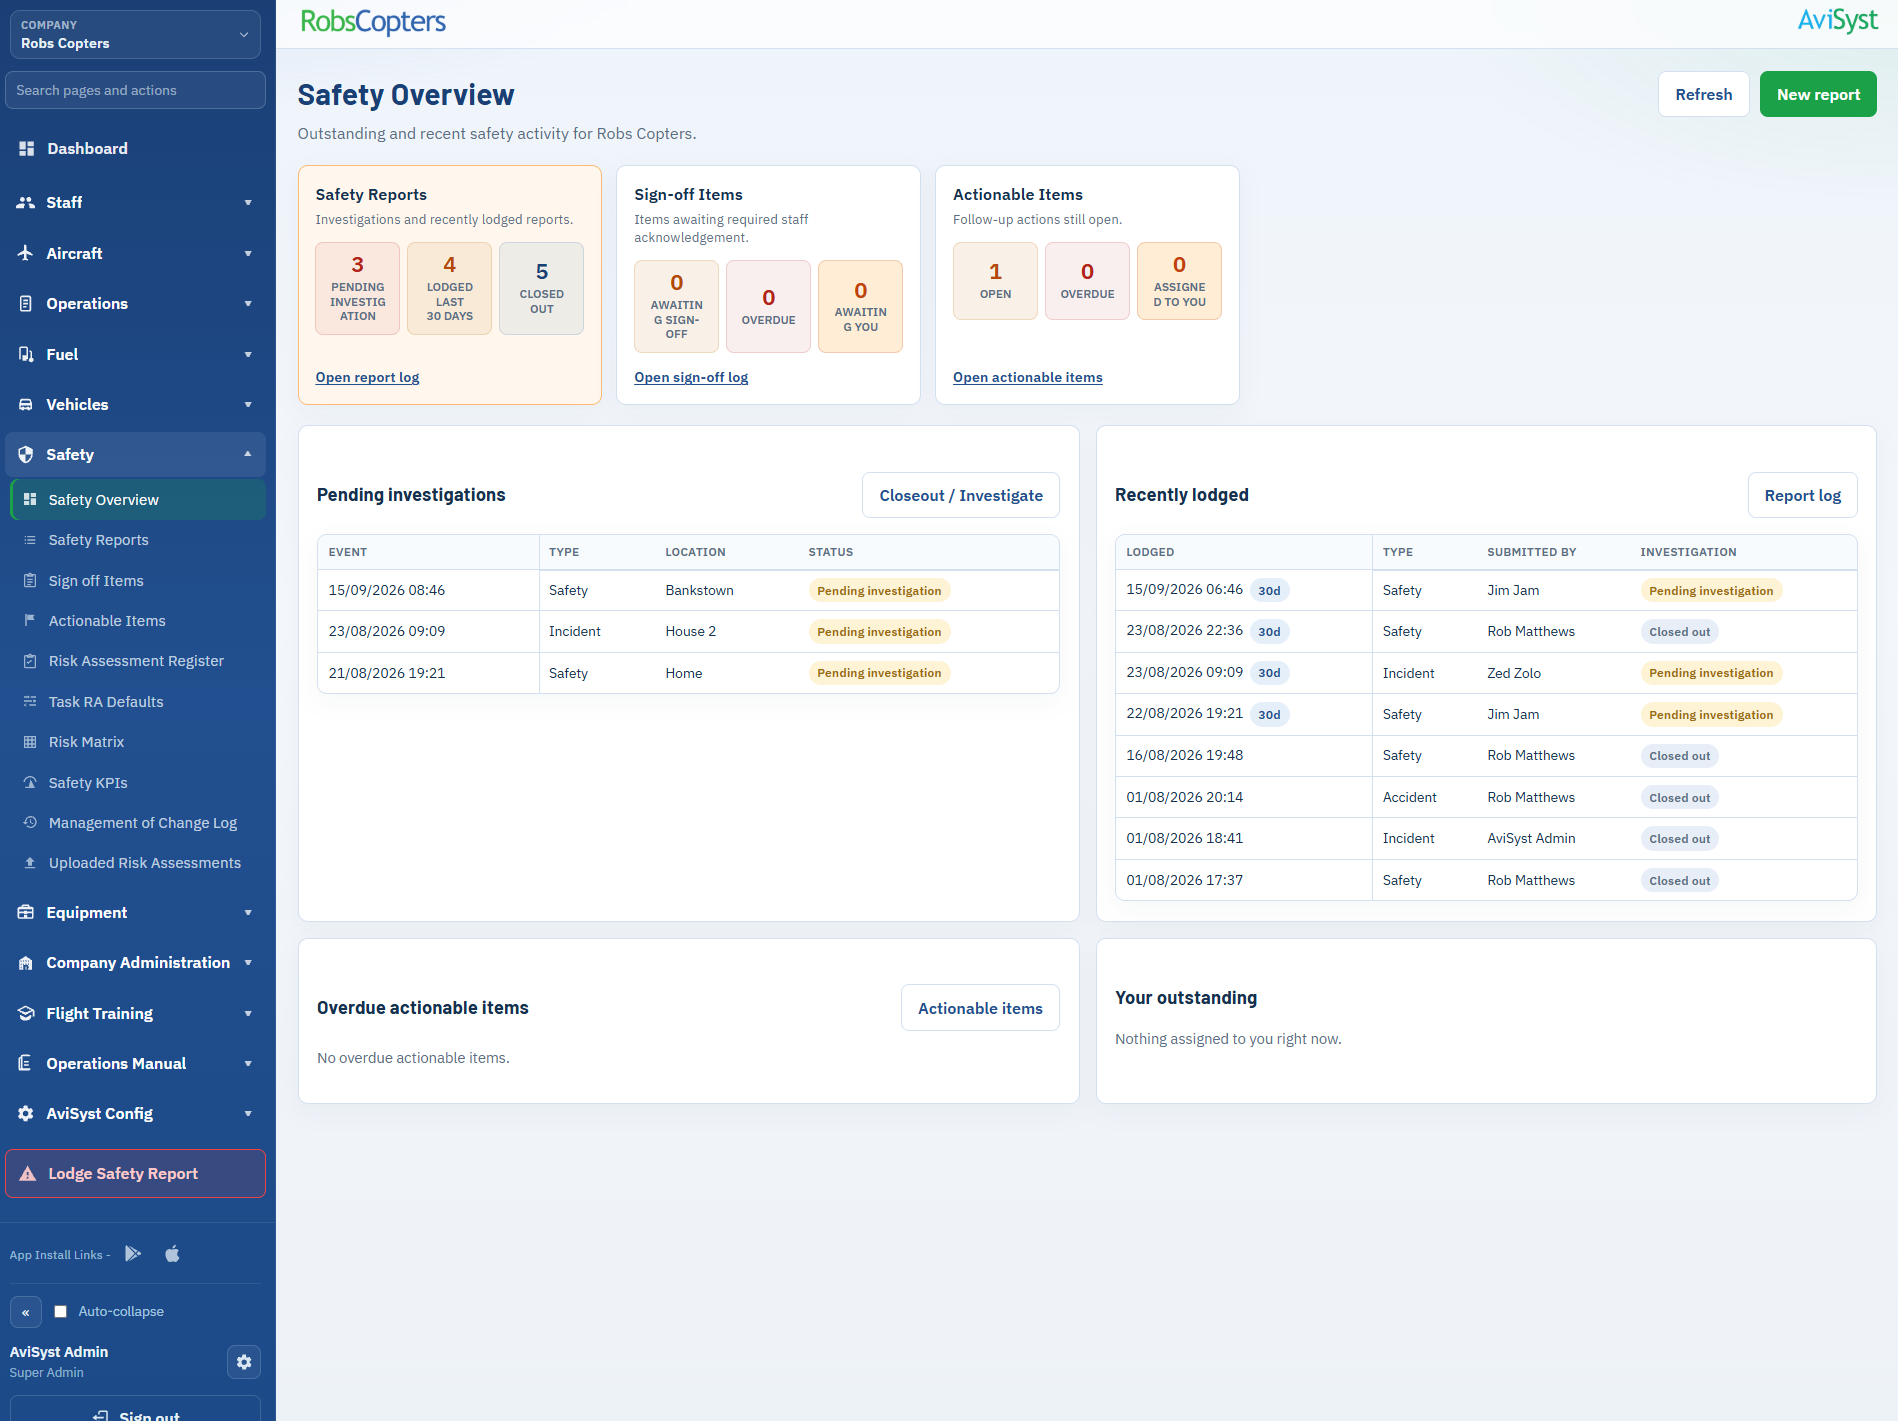Click the Dashboard grid icon

(27, 148)
